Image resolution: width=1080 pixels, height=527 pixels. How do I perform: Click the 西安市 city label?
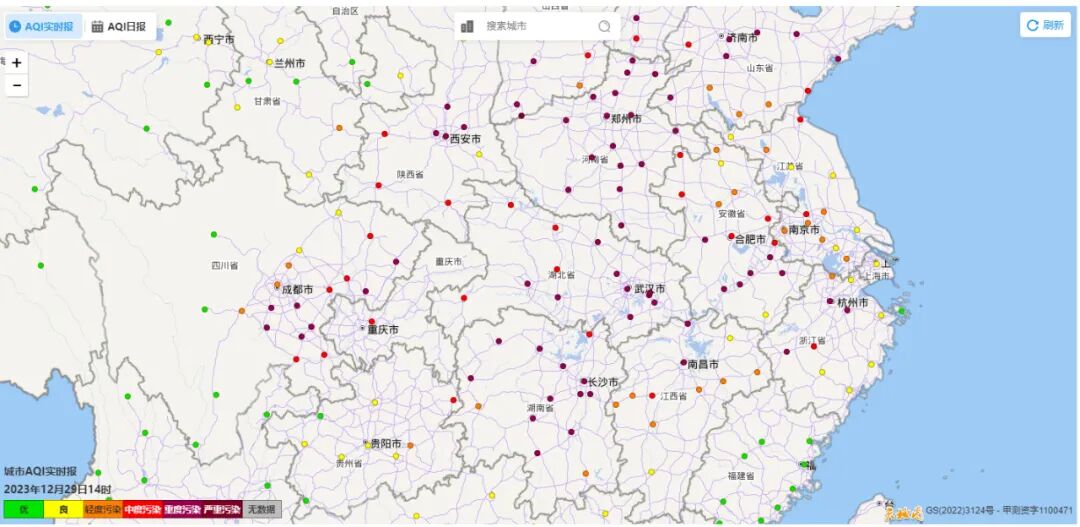[466, 139]
